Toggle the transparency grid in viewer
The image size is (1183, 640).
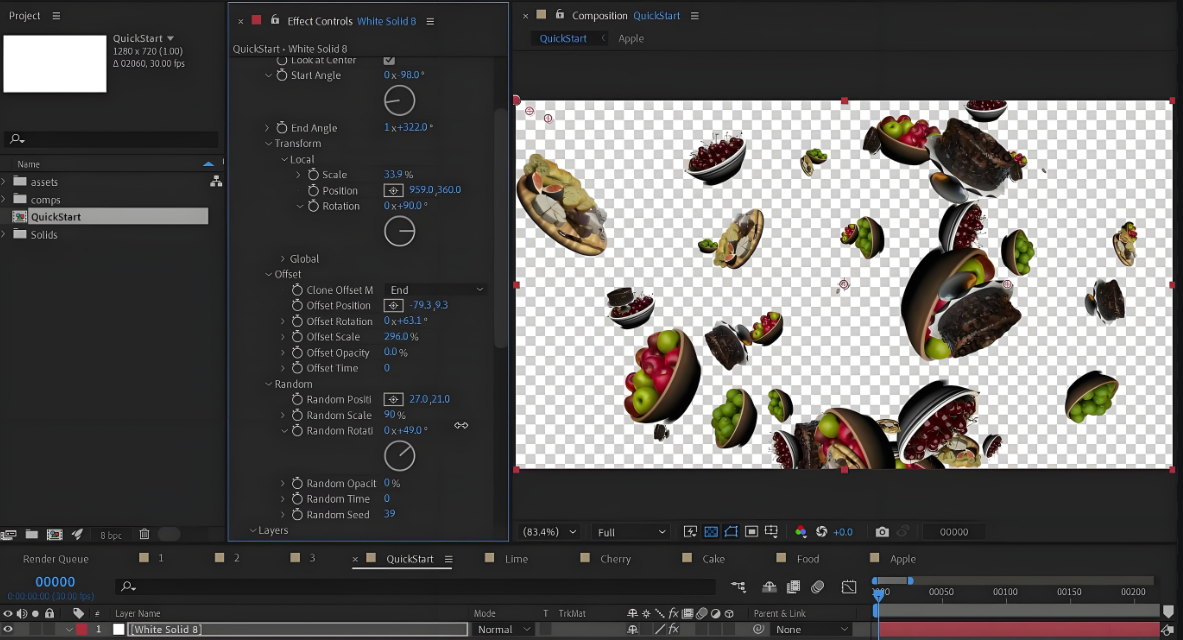click(x=711, y=532)
